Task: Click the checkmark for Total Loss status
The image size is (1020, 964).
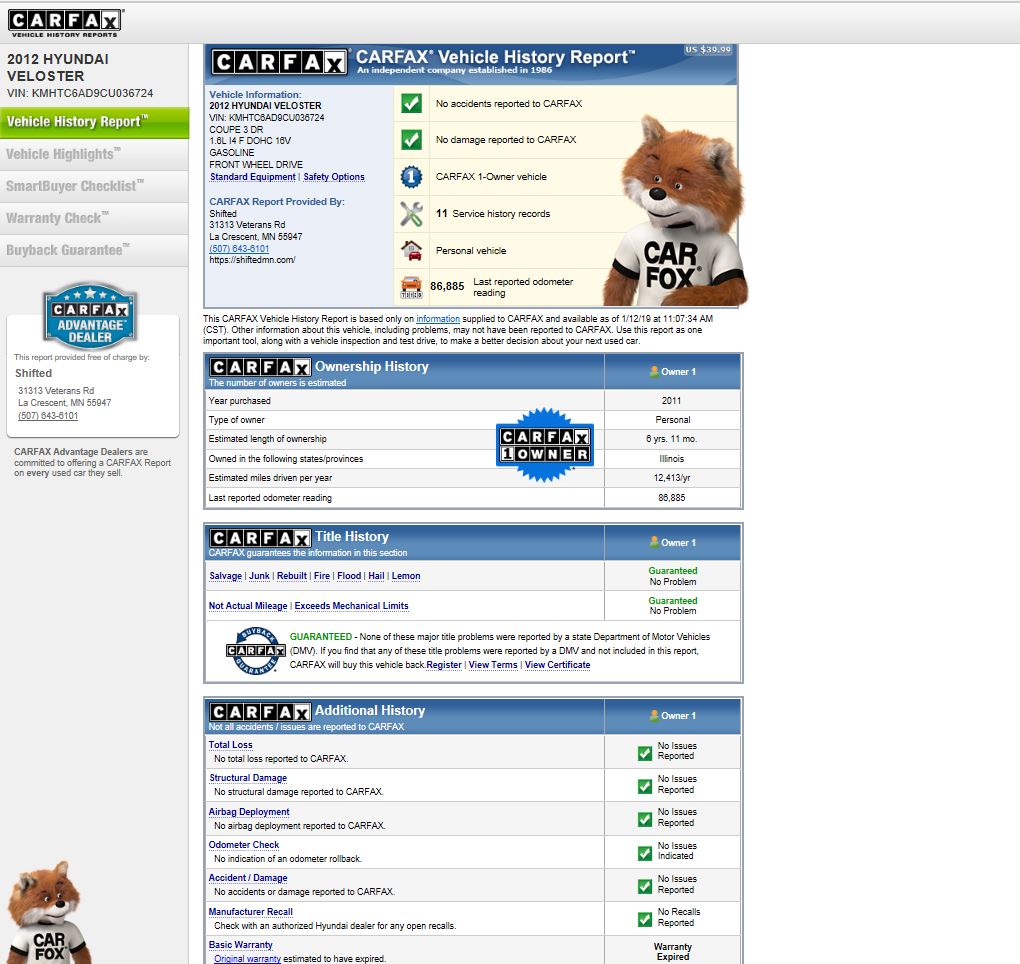Action: click(645, 753)
